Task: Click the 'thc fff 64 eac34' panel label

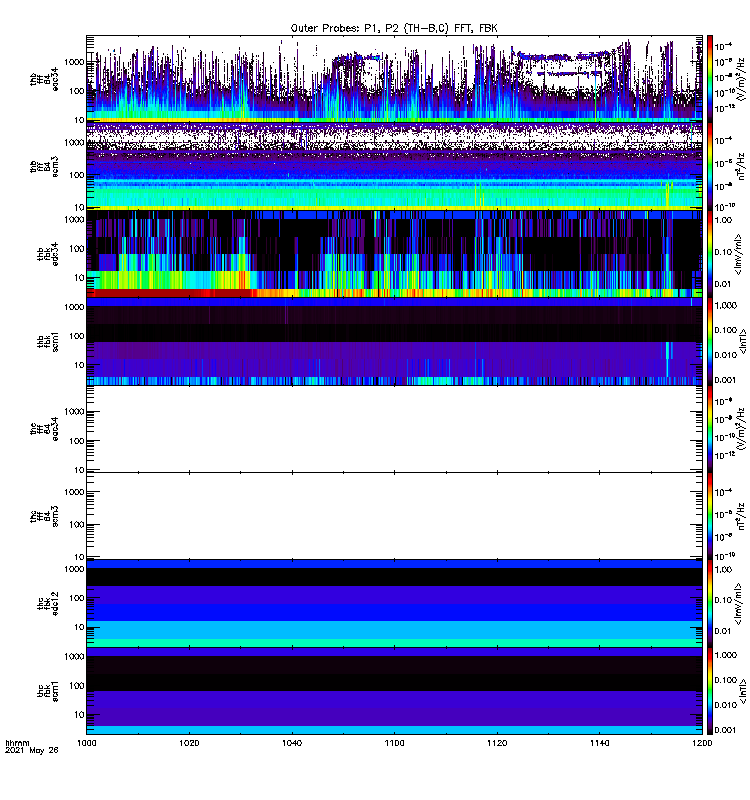Action: point(44,429)
